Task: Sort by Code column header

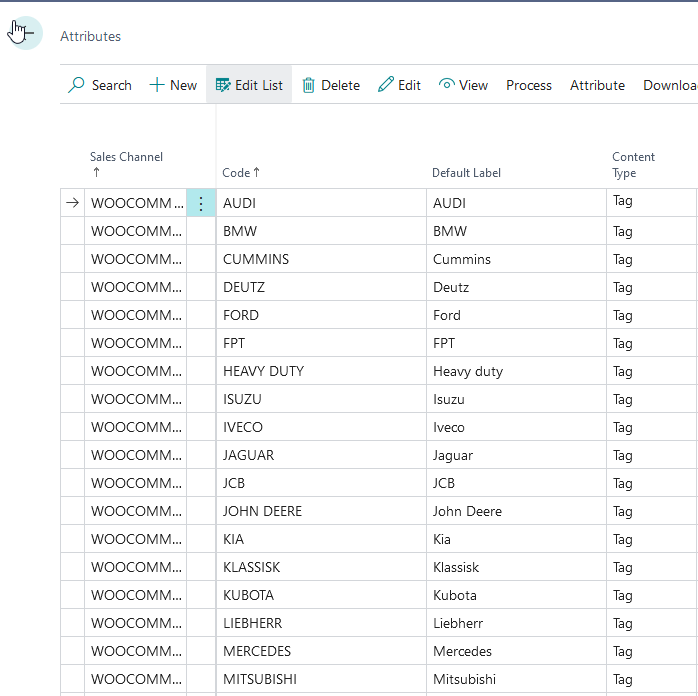Action: click(x=241, y=173)
